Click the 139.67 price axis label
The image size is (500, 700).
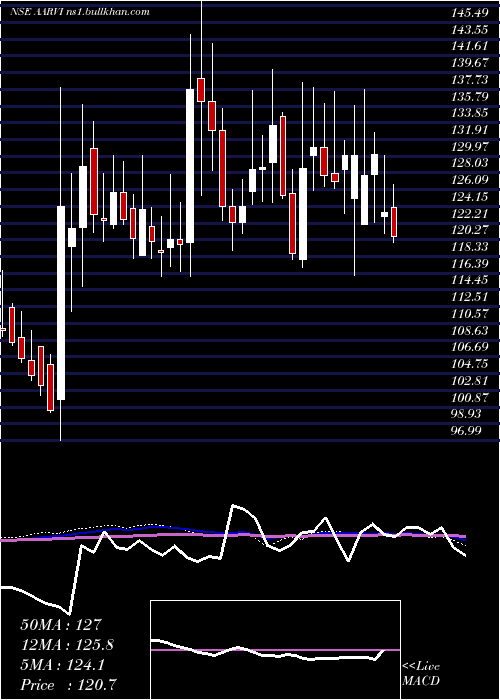(x=469, y=63)
